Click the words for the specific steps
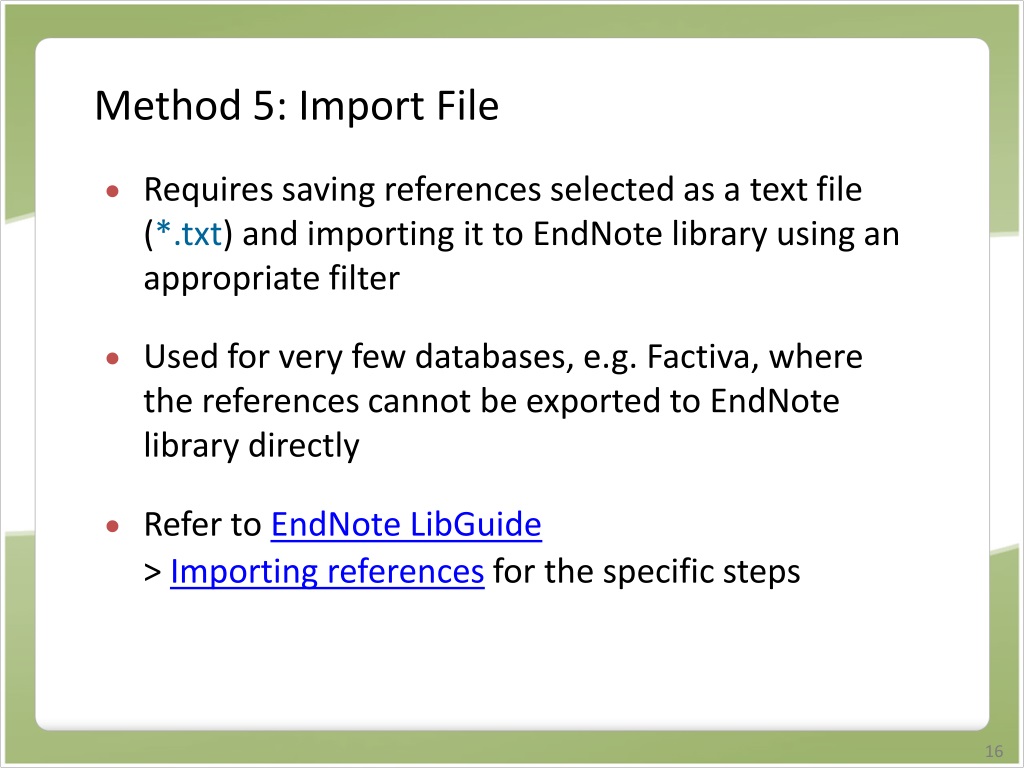The image size is (1024, 768). [647, 571]
